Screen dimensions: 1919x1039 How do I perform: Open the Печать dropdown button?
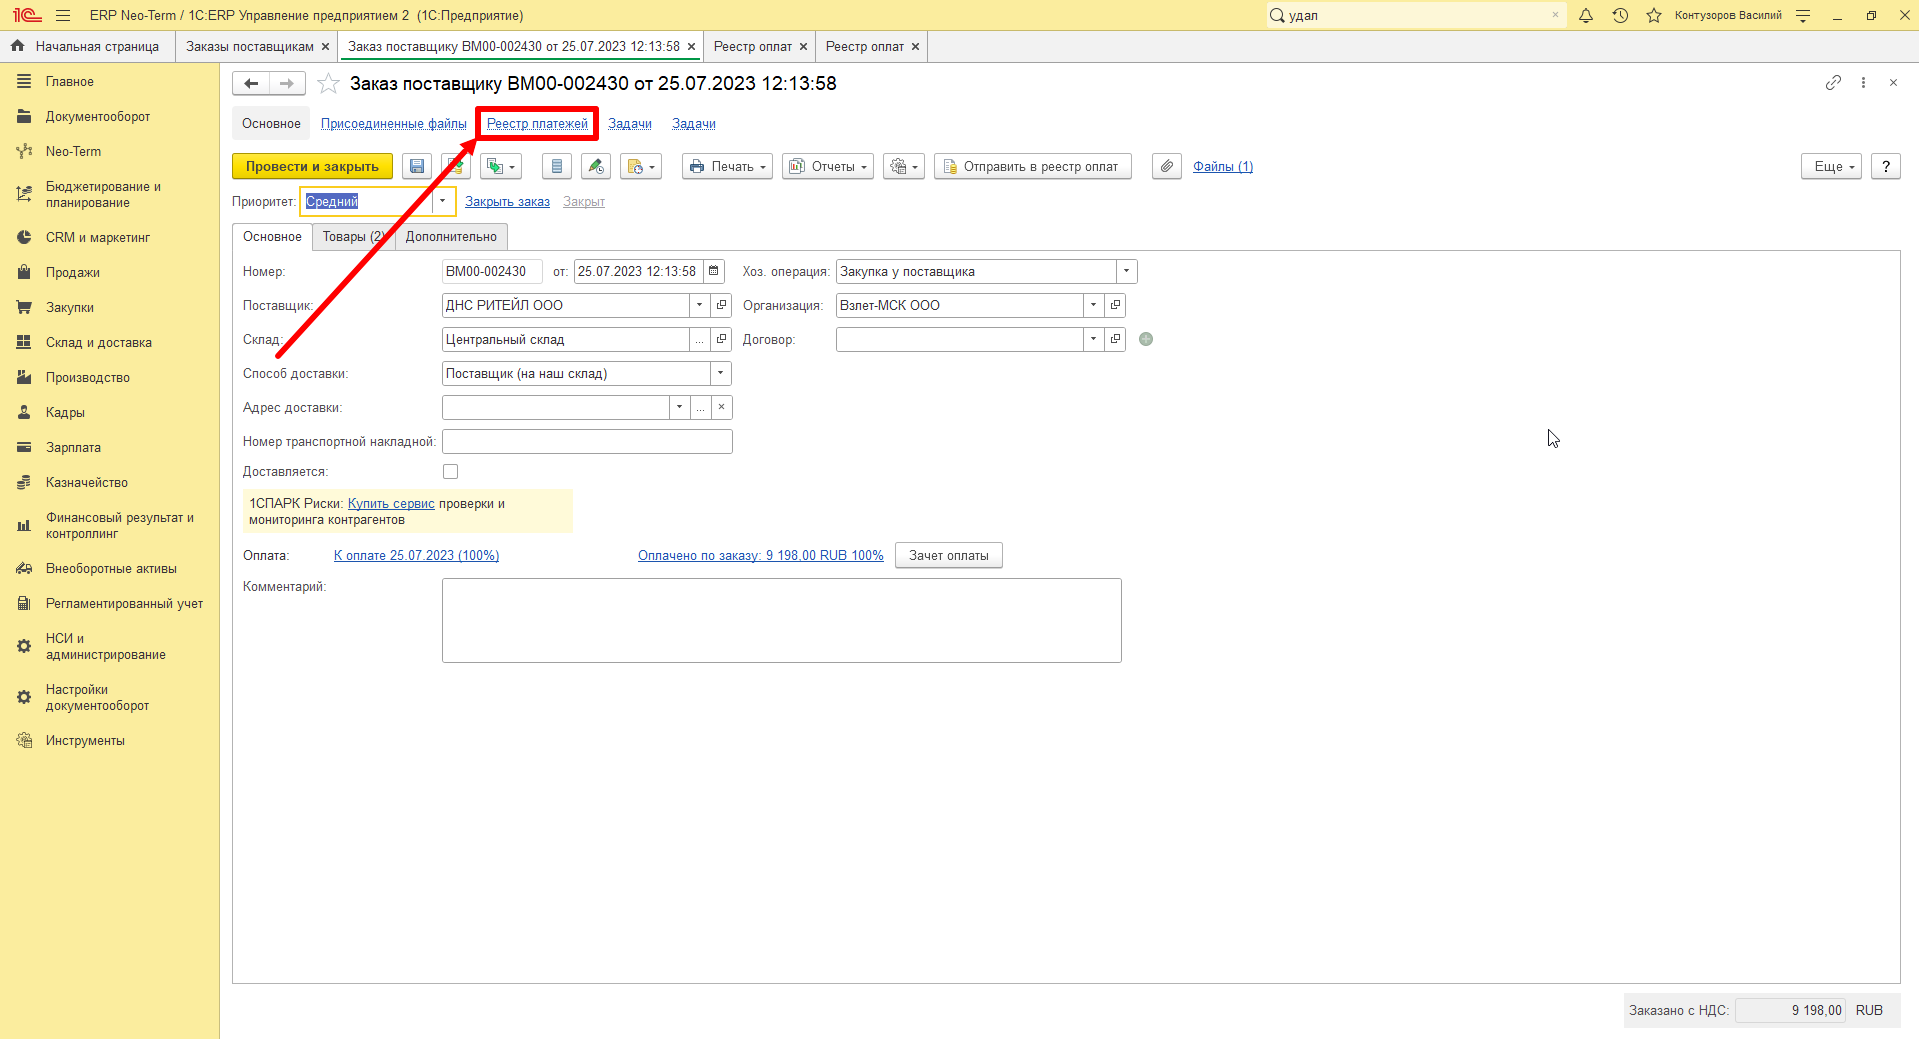click(x=728, y=167)
